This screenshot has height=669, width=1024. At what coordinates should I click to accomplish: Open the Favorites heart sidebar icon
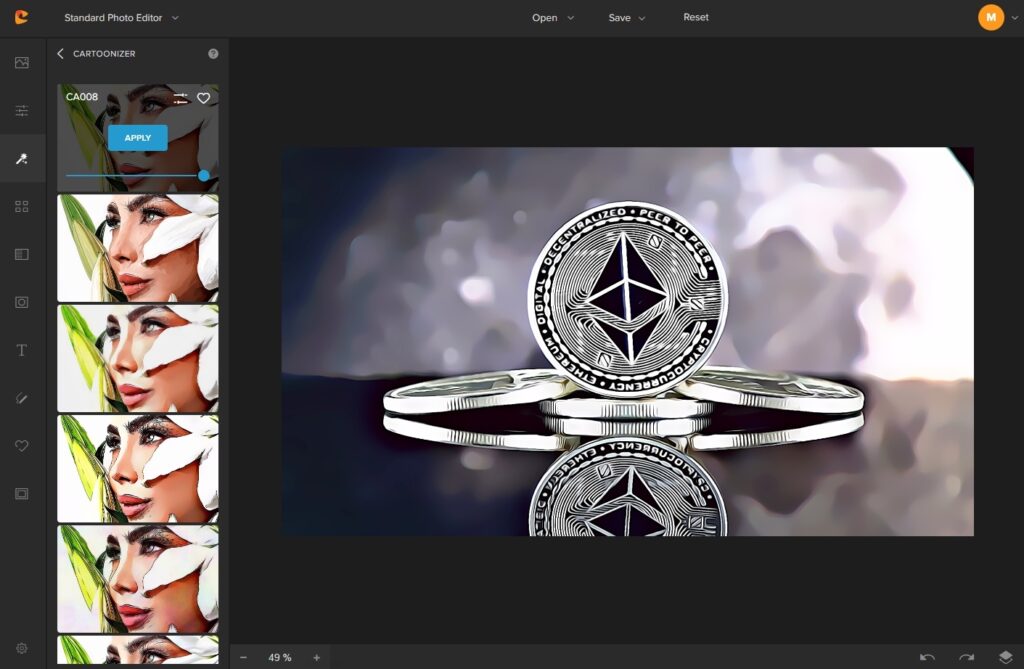(x=22, y=446)
